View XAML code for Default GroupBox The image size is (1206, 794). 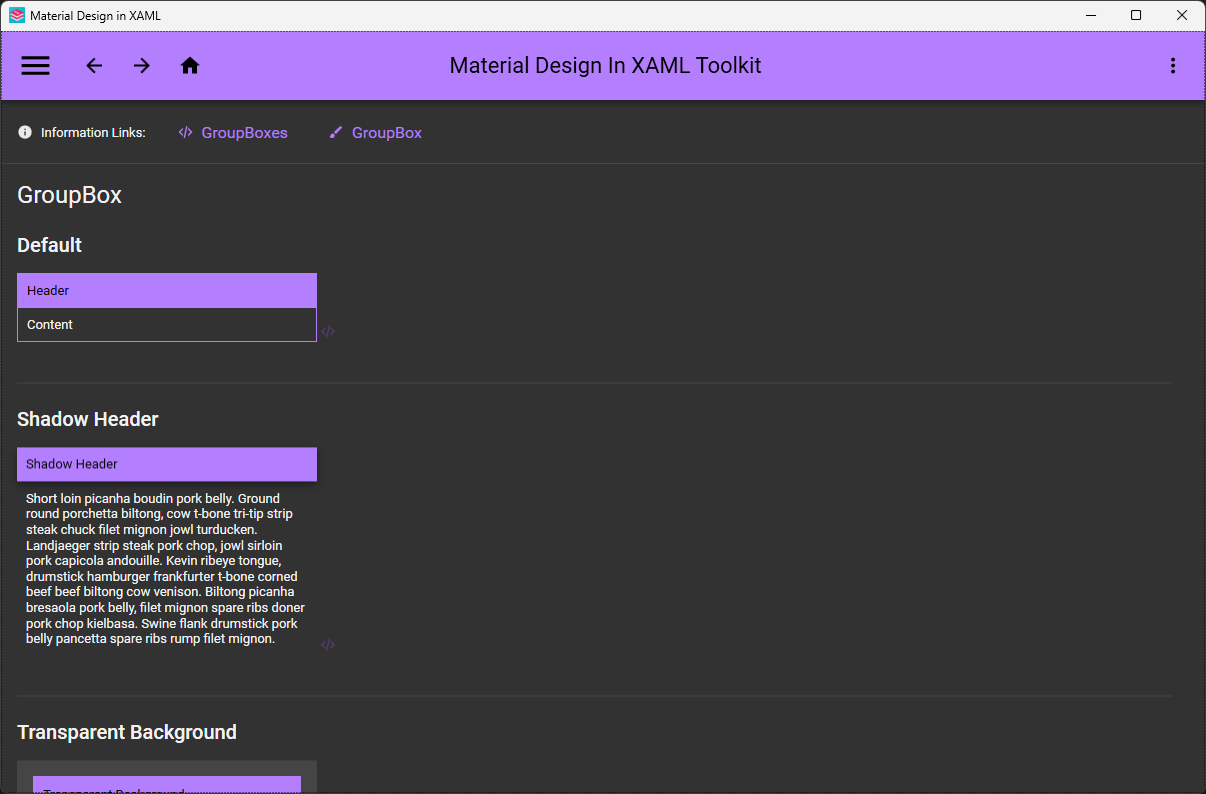click(x=328, y=332)
